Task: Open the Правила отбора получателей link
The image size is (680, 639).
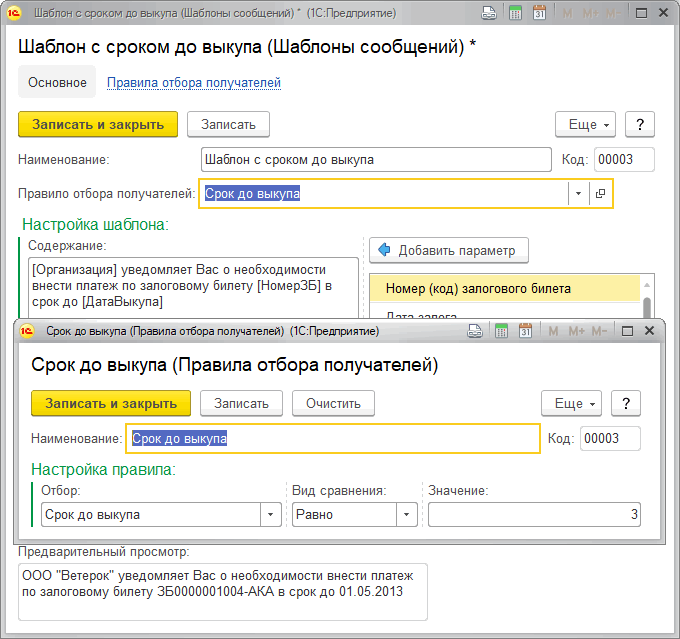Action: point(194,82)
